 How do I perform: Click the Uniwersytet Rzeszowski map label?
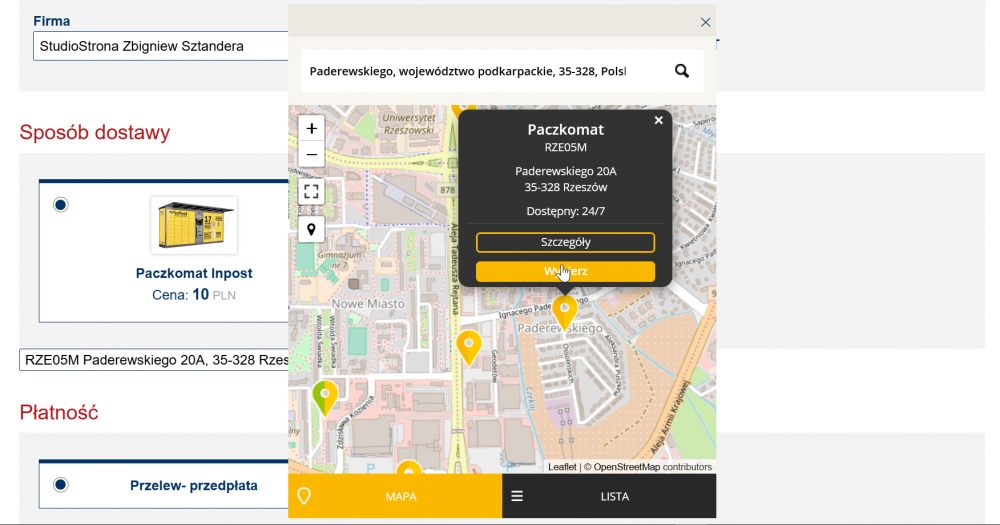coord(409,124)
